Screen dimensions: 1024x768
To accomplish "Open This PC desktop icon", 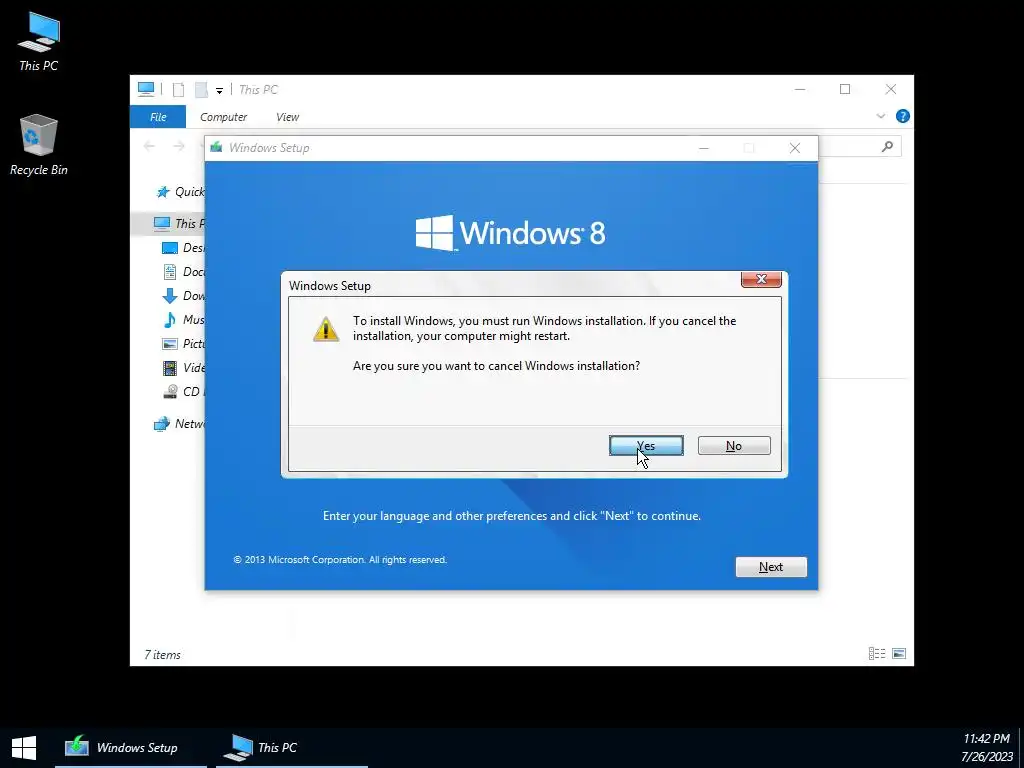I will pos(39,41).
